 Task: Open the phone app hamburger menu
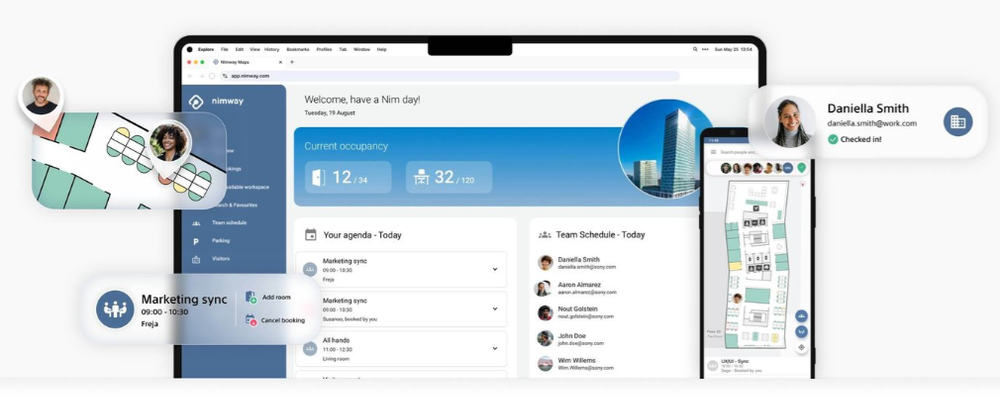[713, 152]
